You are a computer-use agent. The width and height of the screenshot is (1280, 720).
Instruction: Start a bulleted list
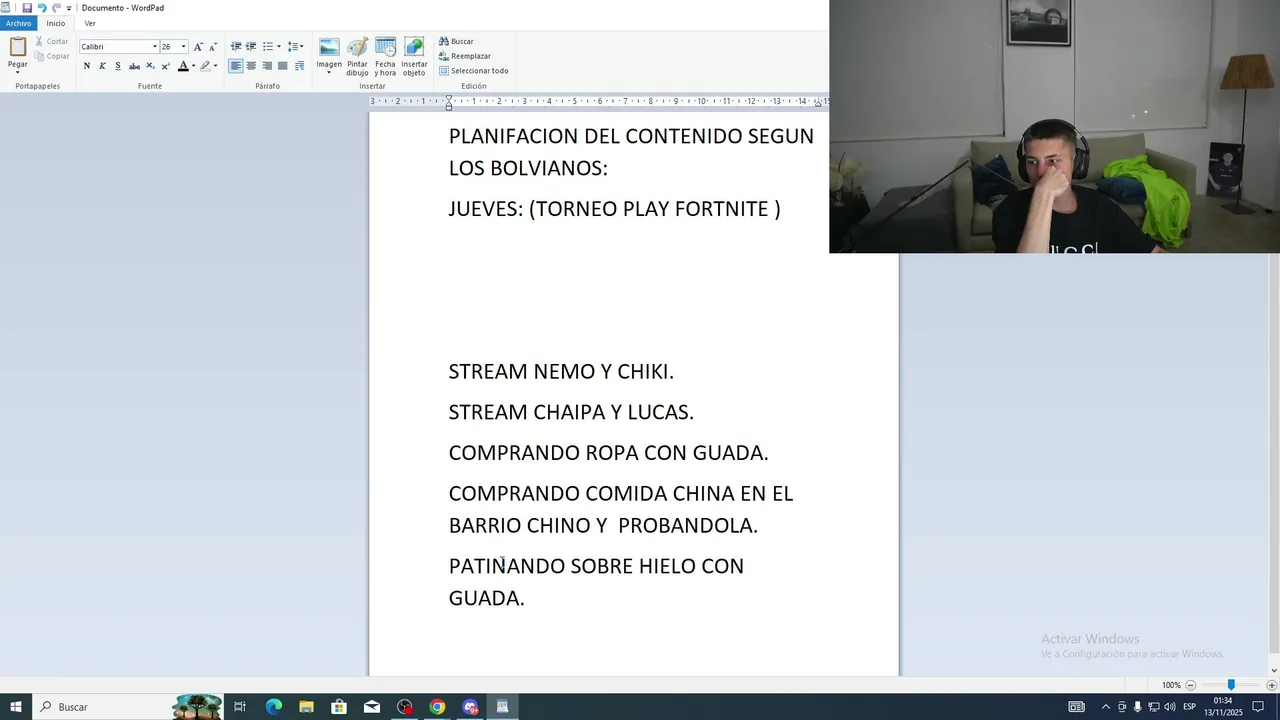pyautogui.click(x=267, y=47)
